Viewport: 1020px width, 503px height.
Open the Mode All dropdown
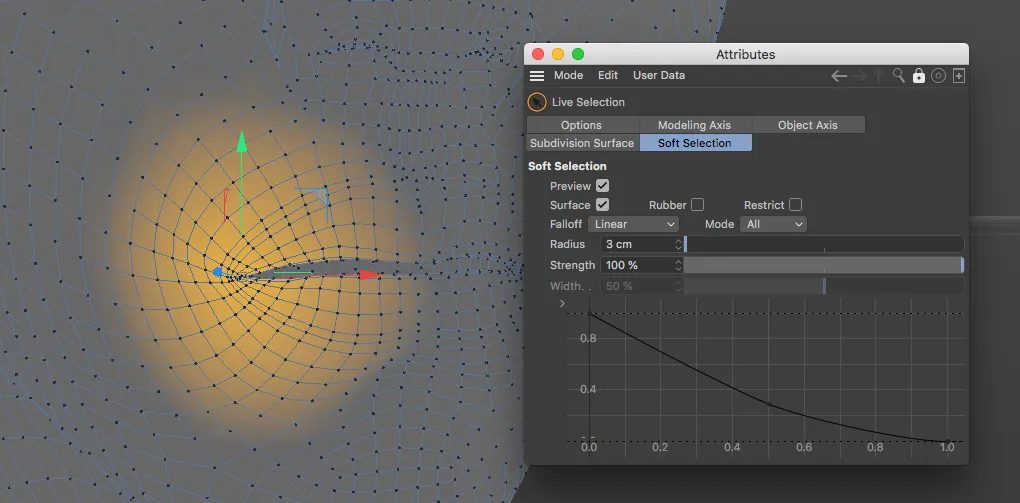(x=773, y=224)
